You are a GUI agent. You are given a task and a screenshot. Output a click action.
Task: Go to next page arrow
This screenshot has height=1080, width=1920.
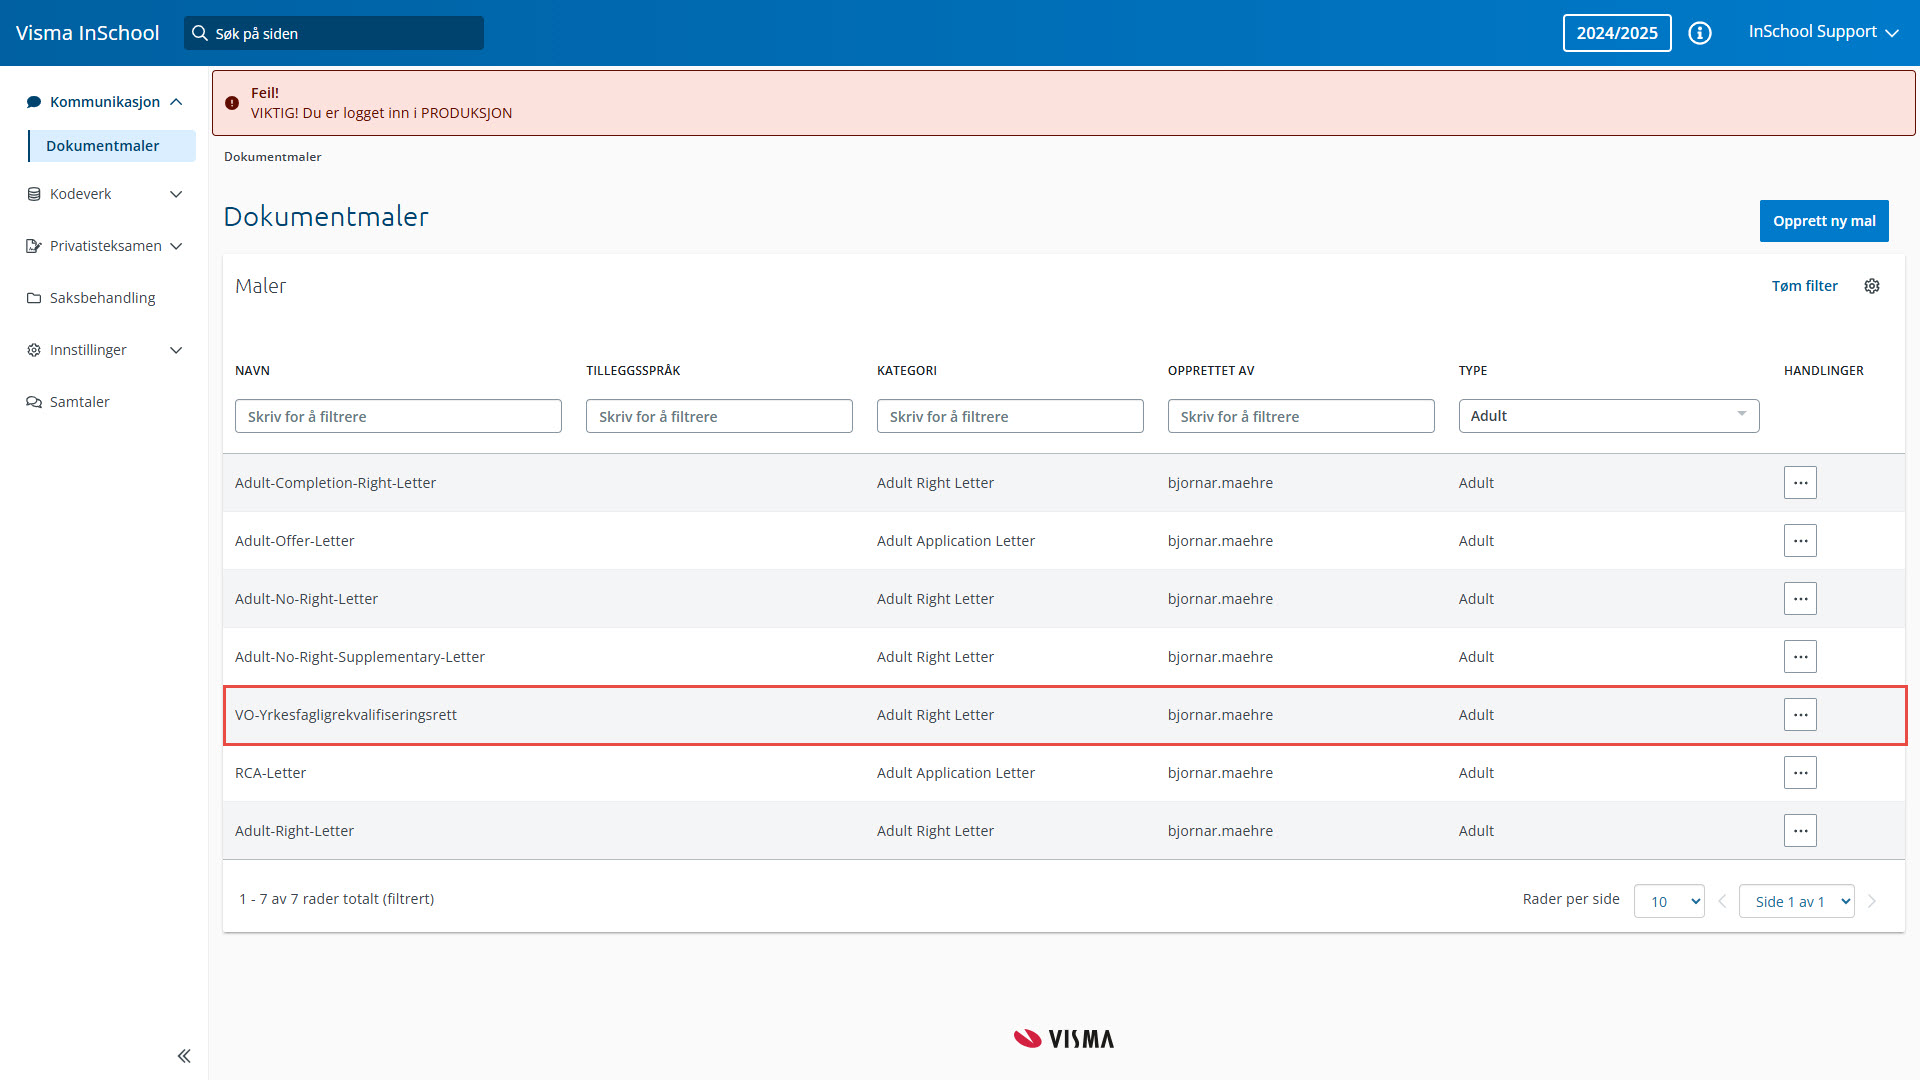[1872, 901]
